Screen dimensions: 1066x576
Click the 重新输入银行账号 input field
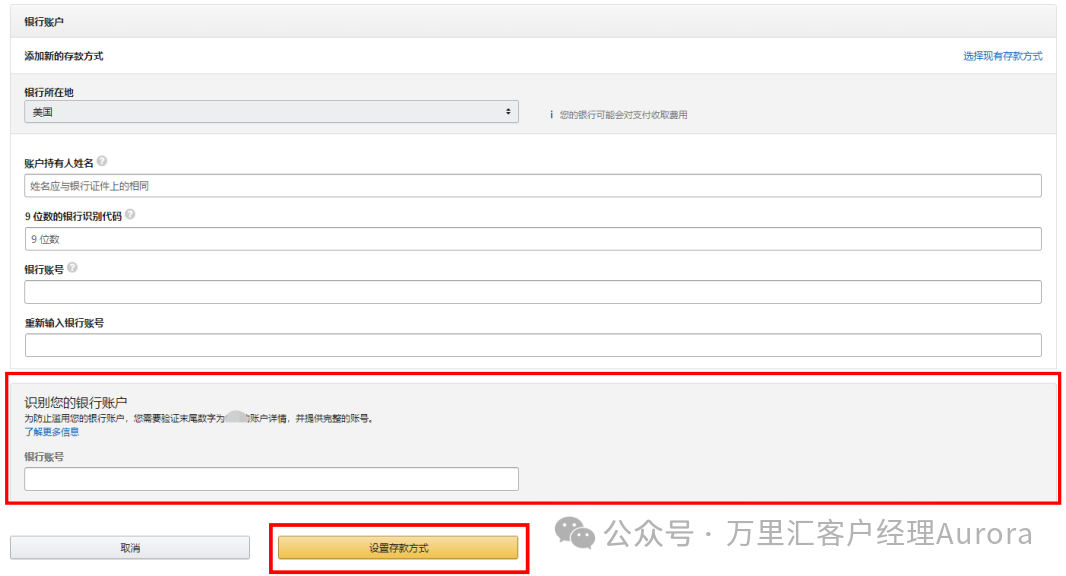click(532, 345)
